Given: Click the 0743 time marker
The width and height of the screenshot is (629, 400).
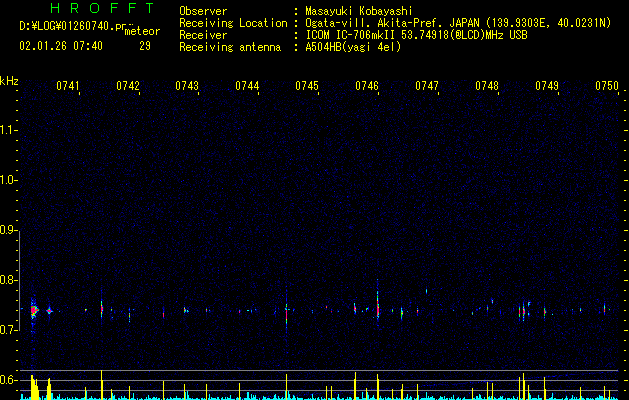Looking at the screenshot, I should tap(187, 86).
